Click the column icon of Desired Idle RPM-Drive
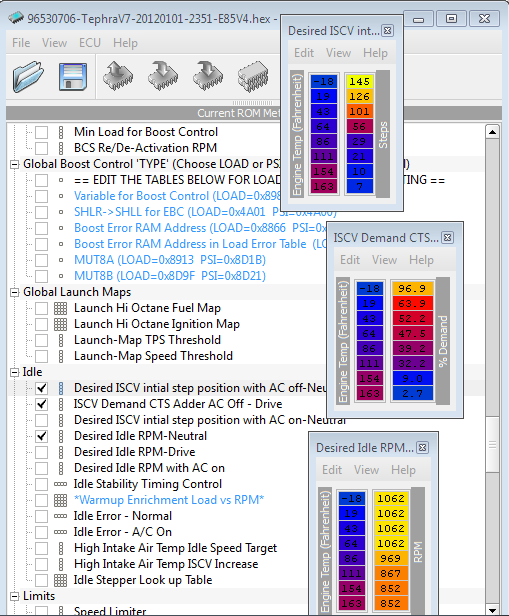509x616 pixels. pyautogui.click(x=61, y=452)
